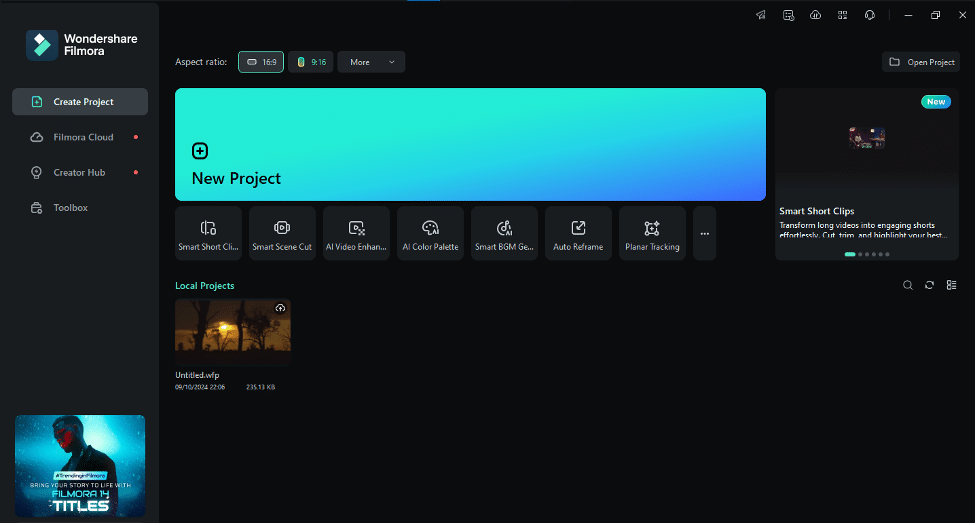Open the AI Video Enhancer tool
Viewport: 977px width, 525px height.
tap(356, 234)
